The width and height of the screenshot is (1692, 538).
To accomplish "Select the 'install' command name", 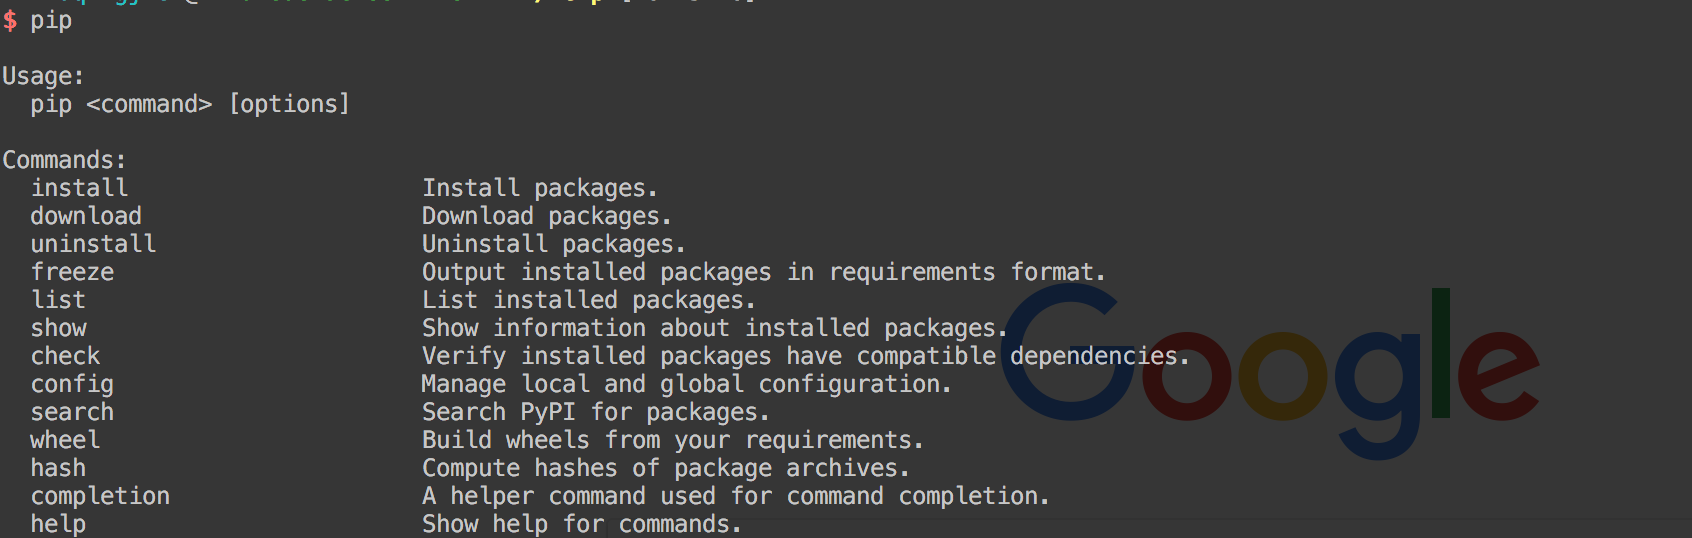I will click(x=79, y=188).
